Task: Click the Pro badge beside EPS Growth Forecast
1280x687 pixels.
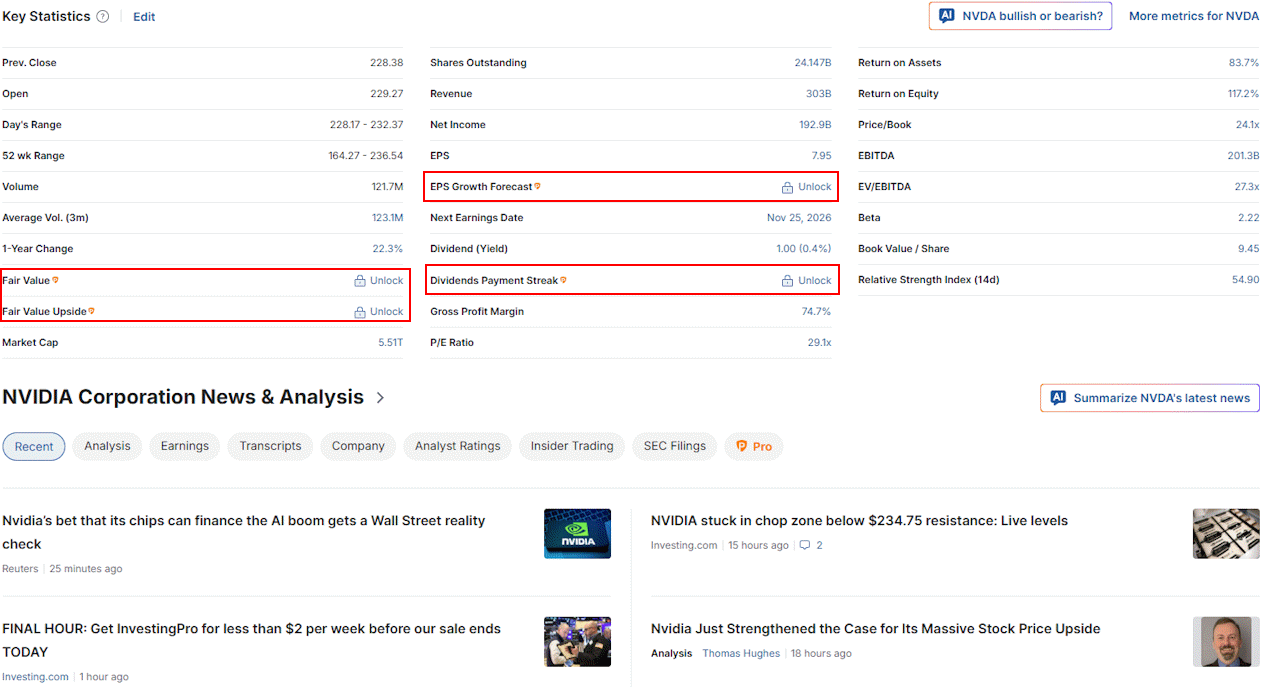Action: [537, 186]
